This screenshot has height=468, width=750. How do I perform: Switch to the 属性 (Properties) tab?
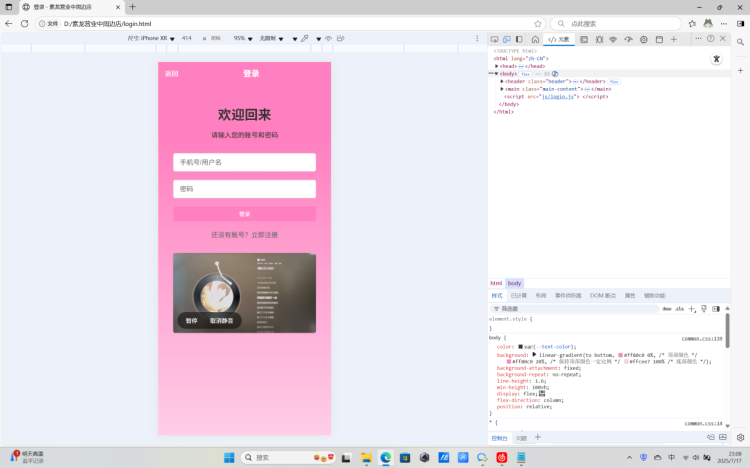630,296
